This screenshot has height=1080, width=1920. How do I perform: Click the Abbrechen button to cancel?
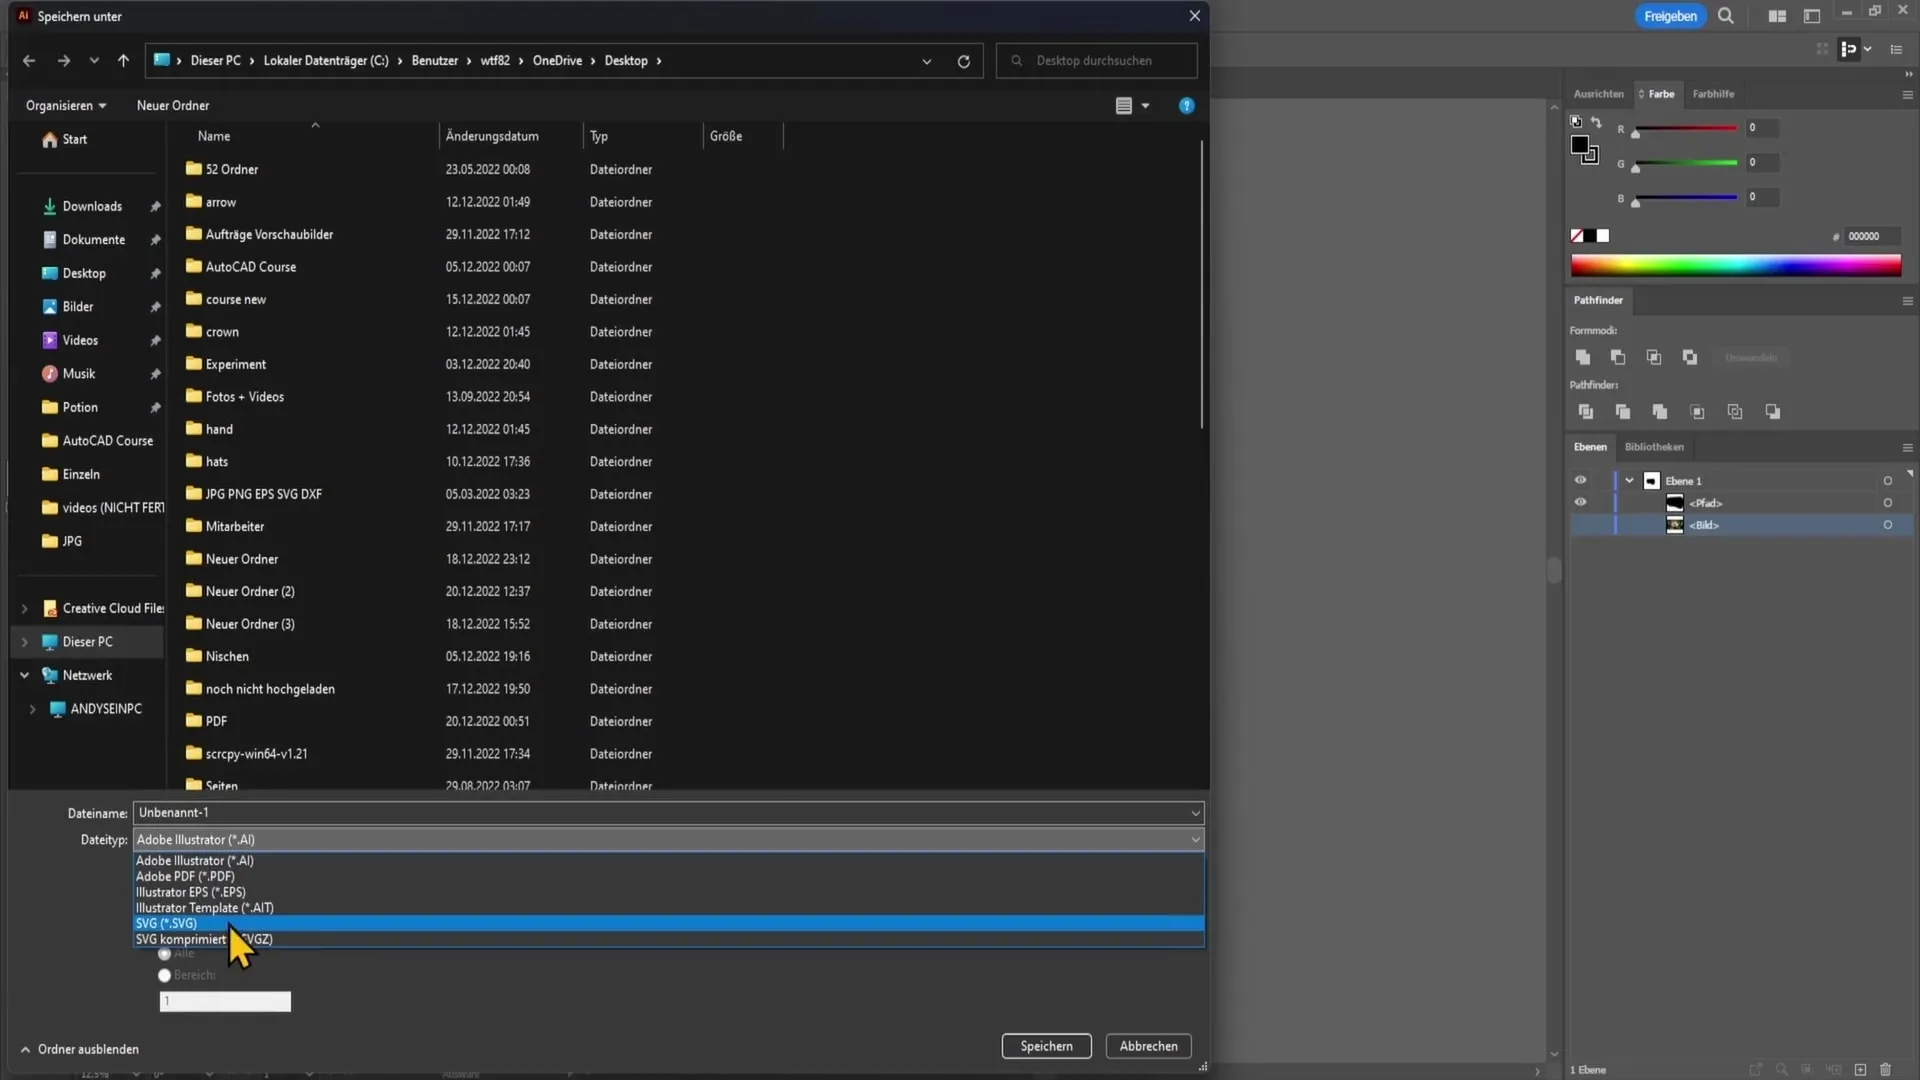[1147, 1046]
